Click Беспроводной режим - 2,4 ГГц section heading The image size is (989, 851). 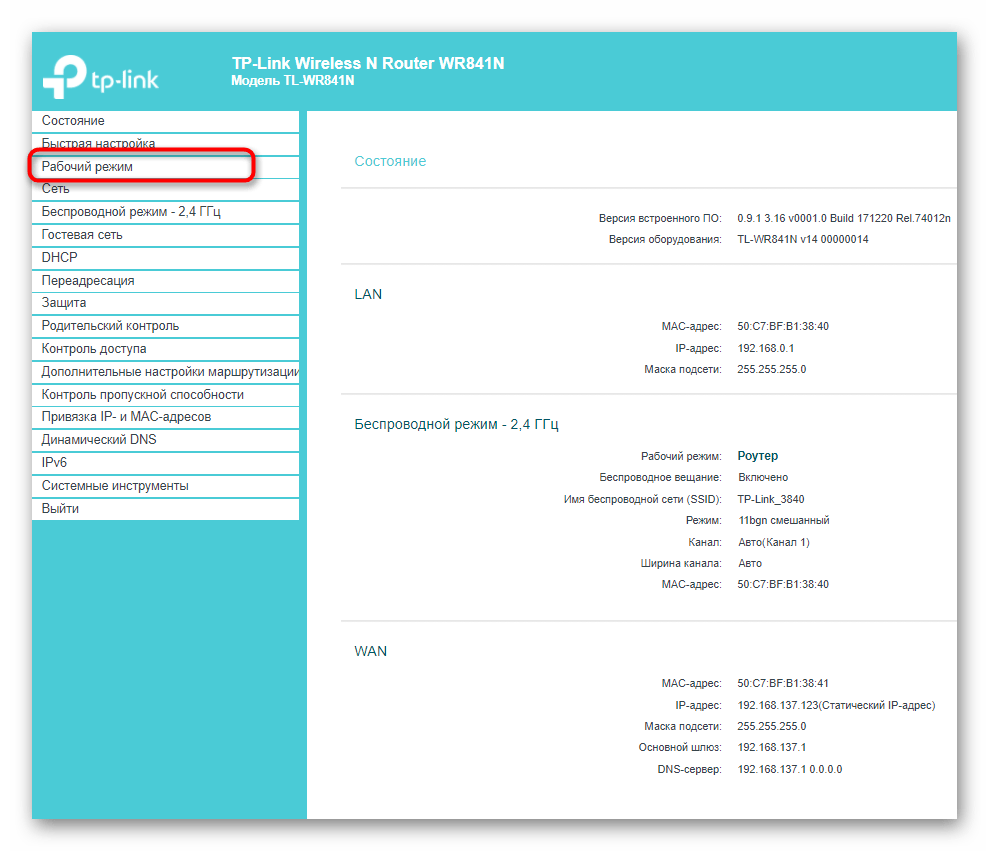click(456, 425)
